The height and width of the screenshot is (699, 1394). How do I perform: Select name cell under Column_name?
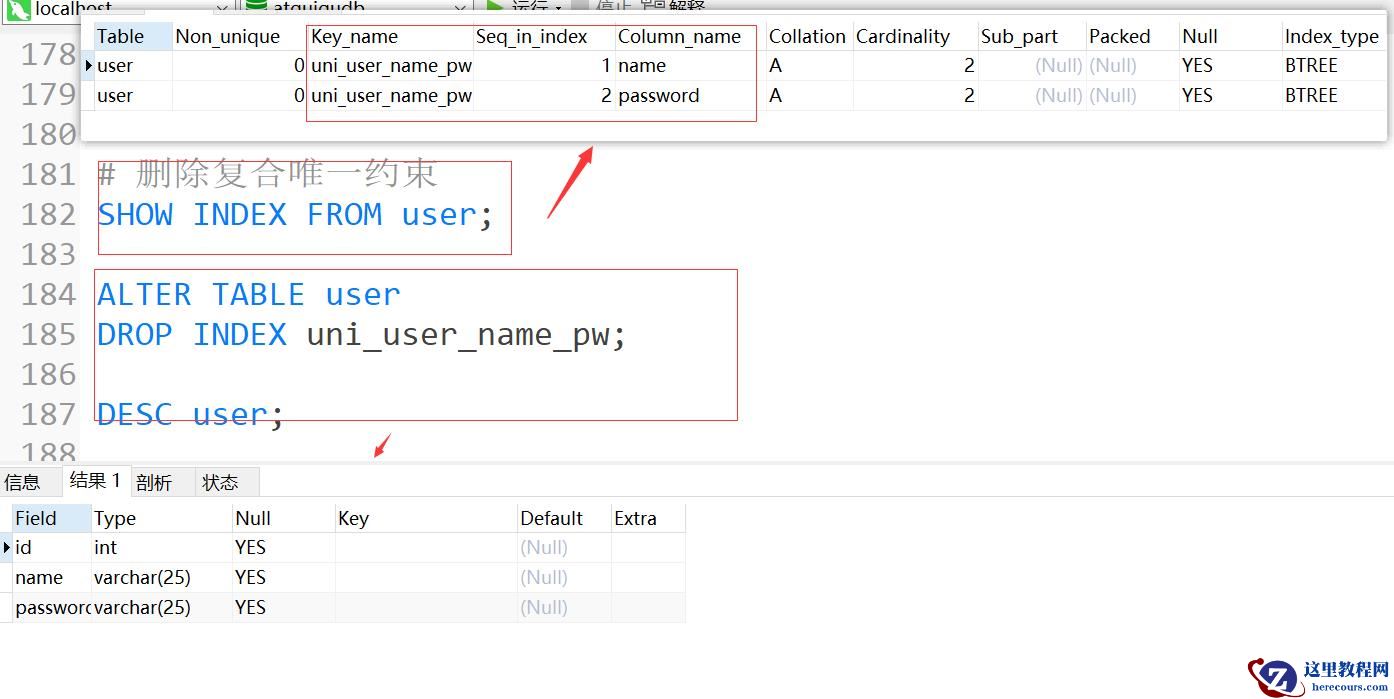tap(690, 66)
